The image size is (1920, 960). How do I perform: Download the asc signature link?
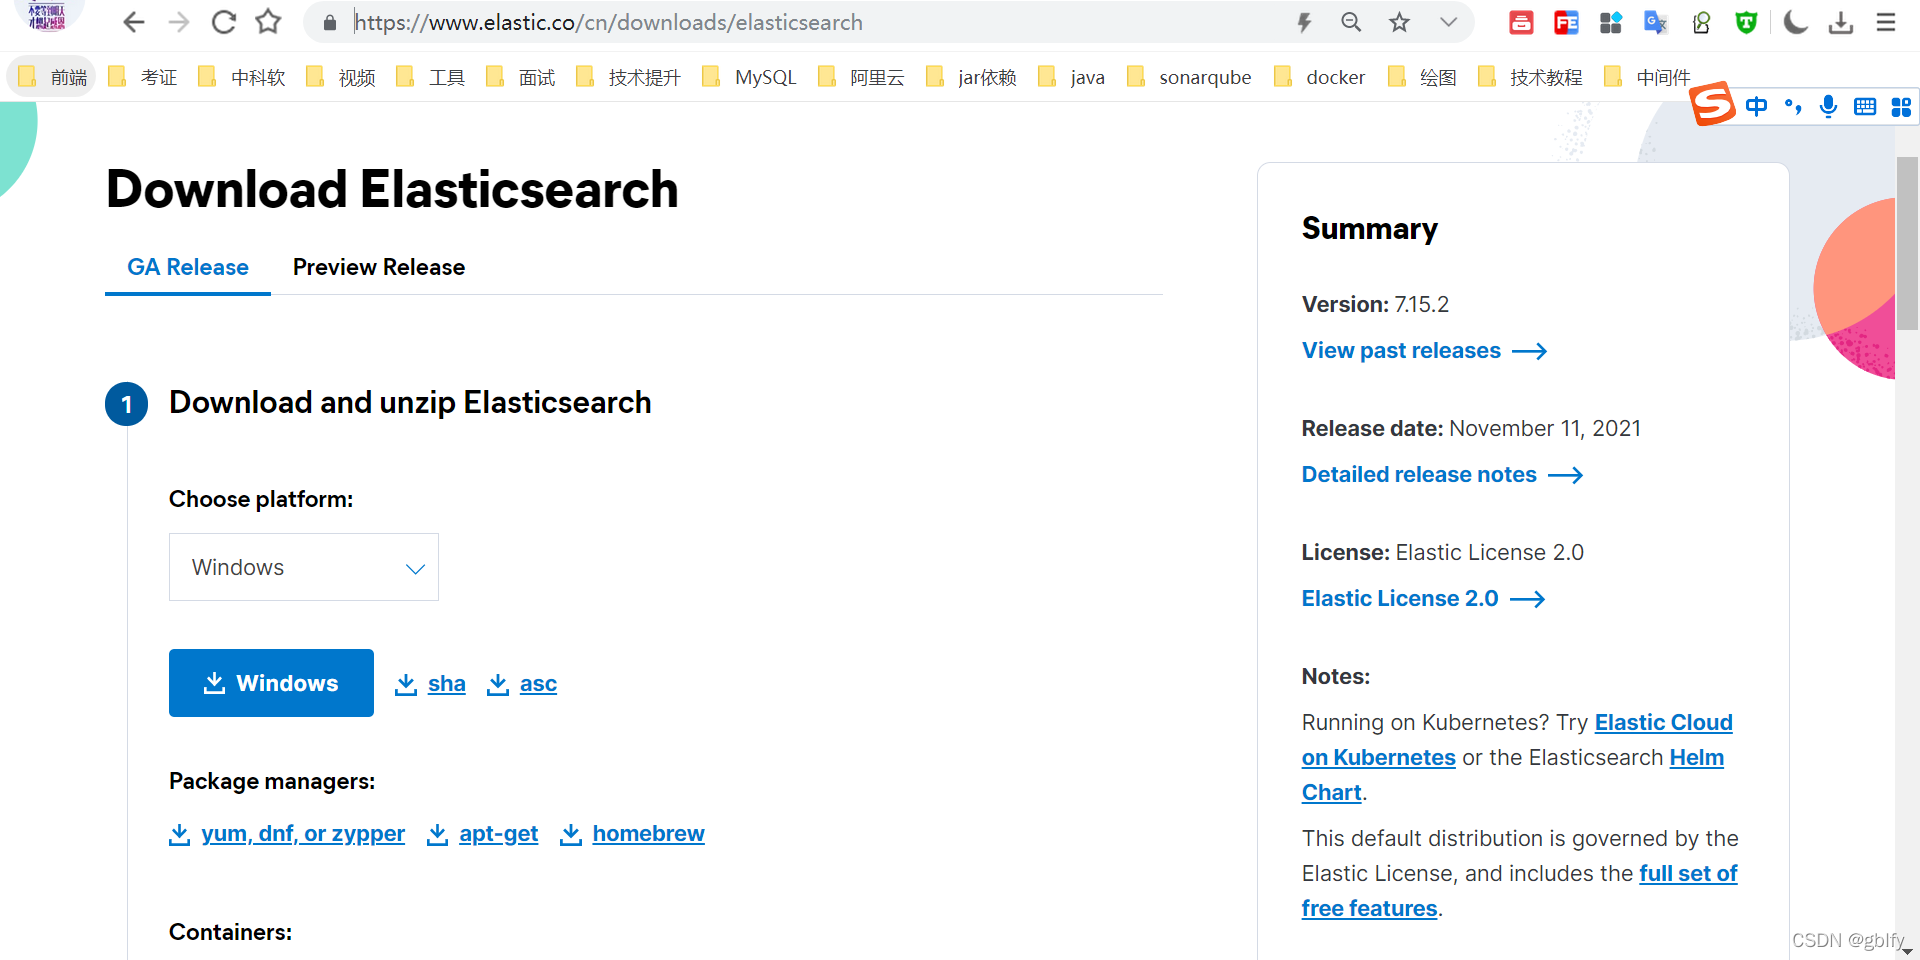click(522, 684)
